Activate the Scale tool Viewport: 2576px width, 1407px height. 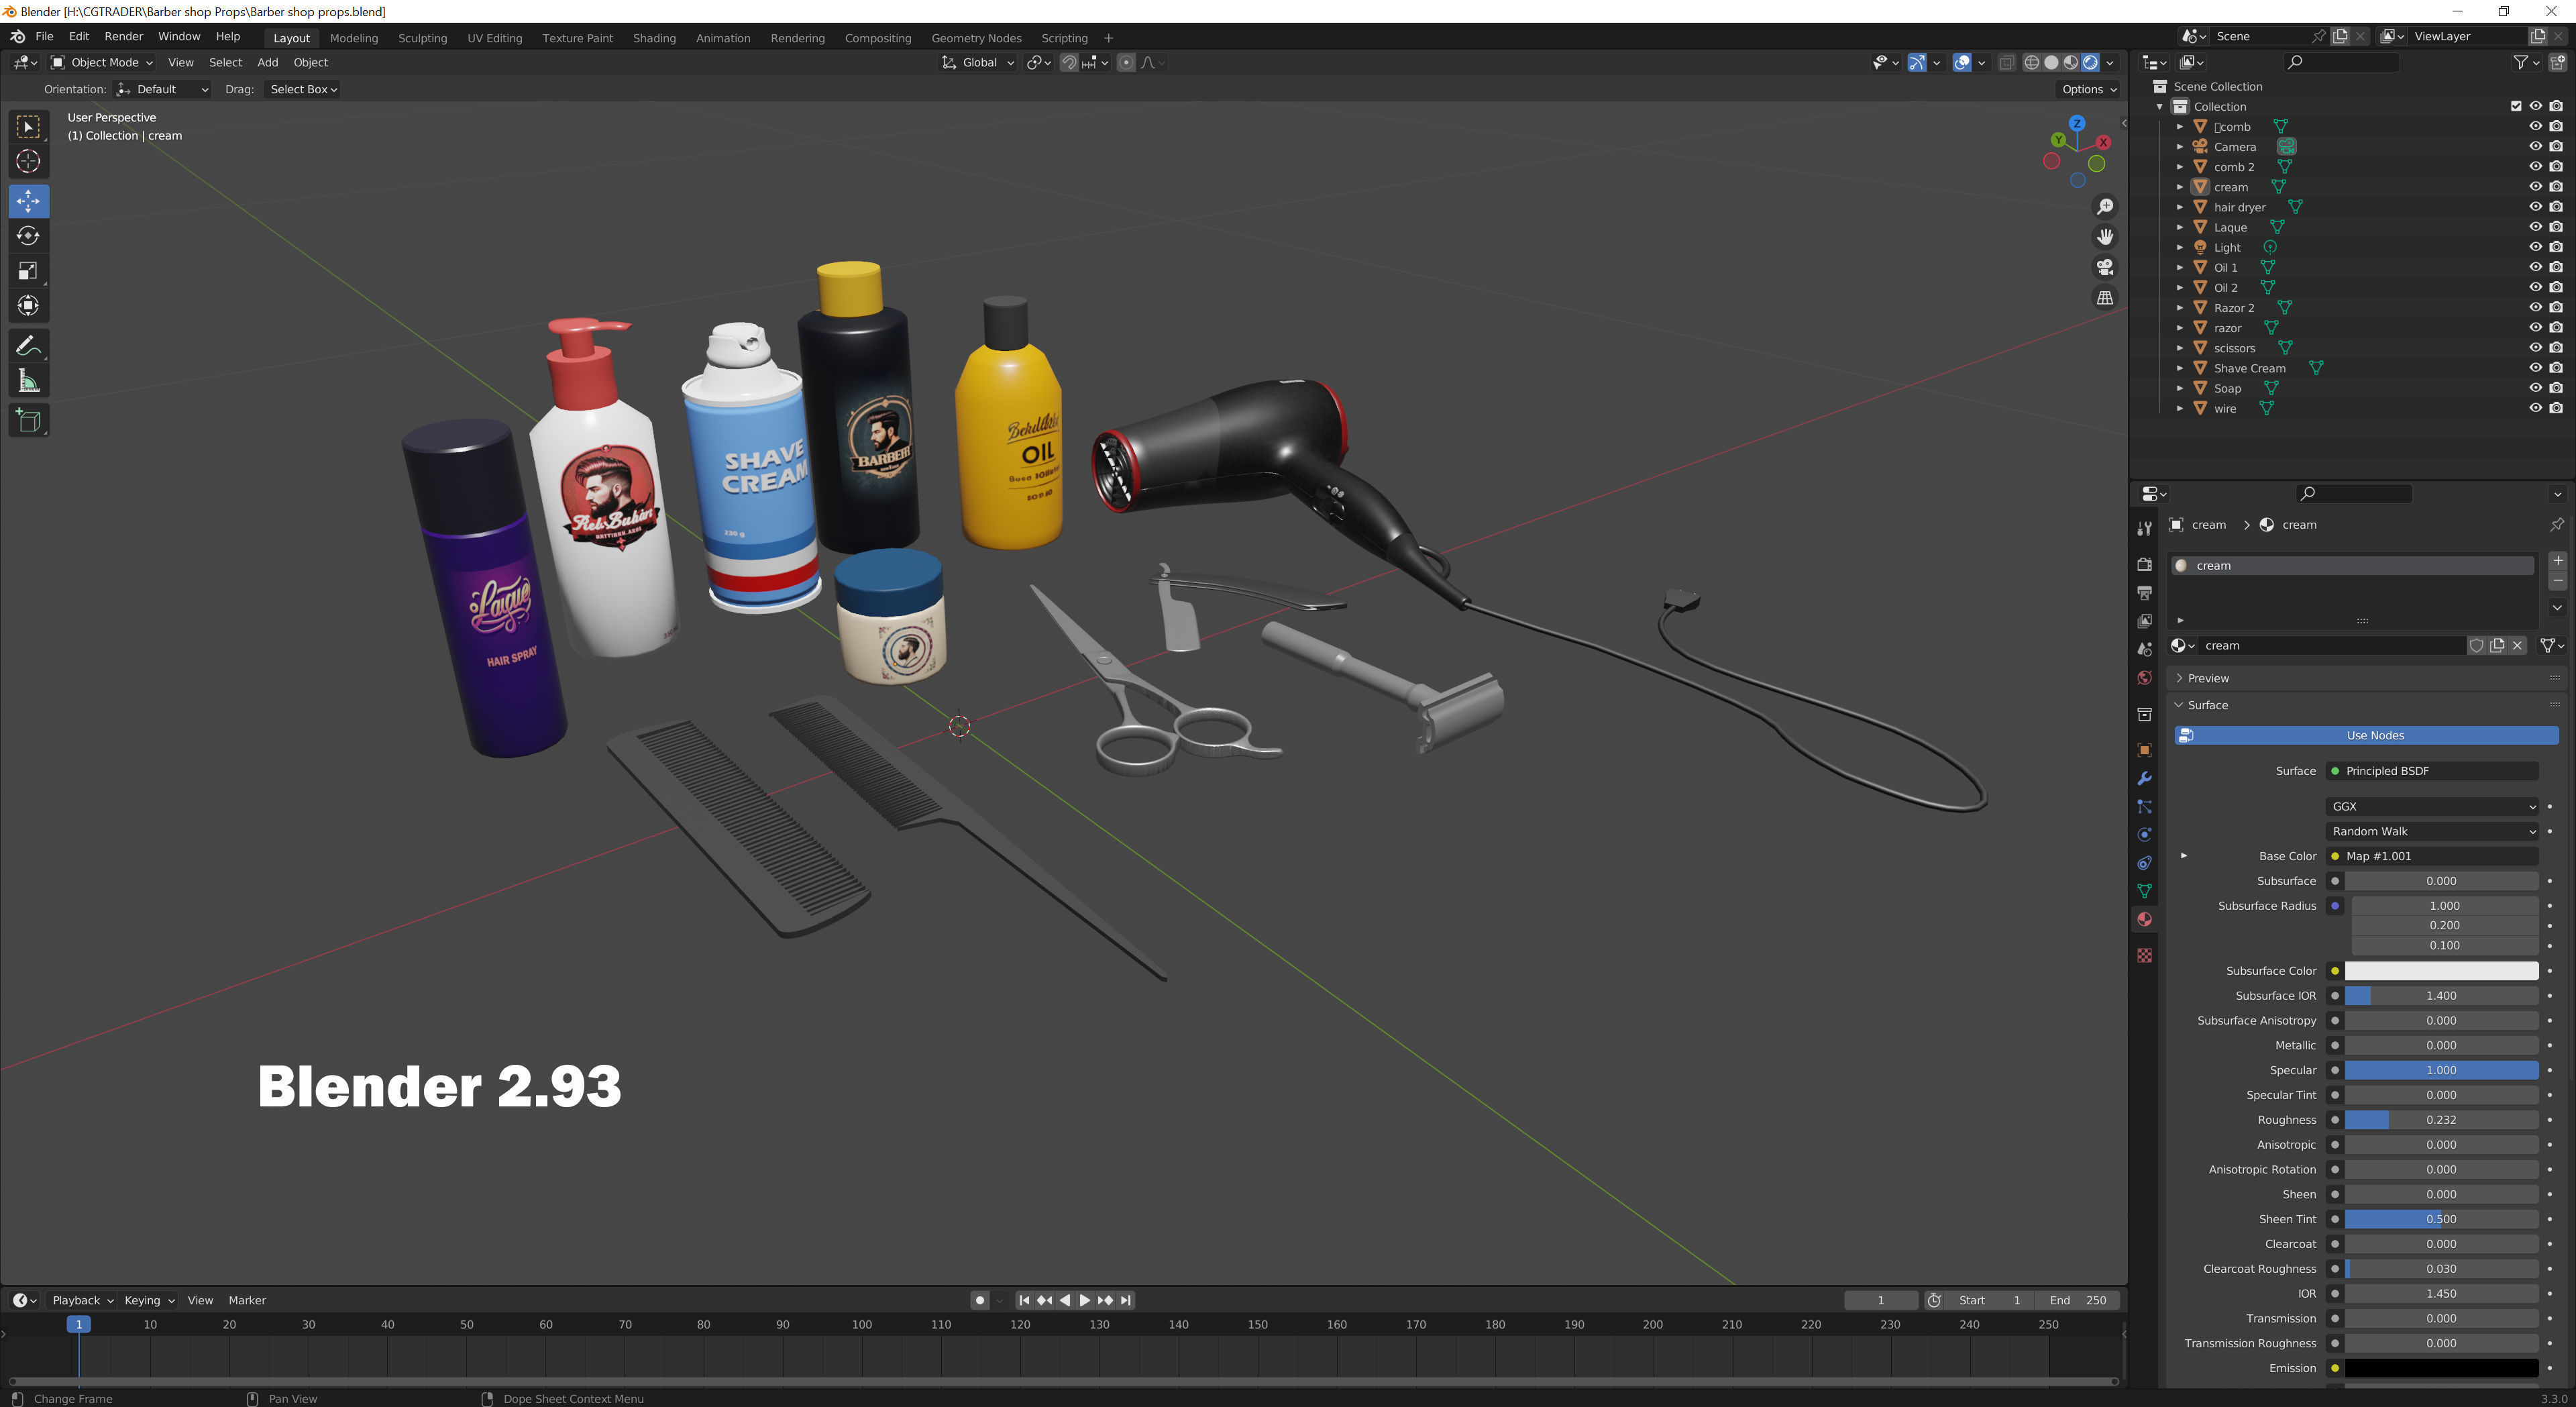click(28, 271)
